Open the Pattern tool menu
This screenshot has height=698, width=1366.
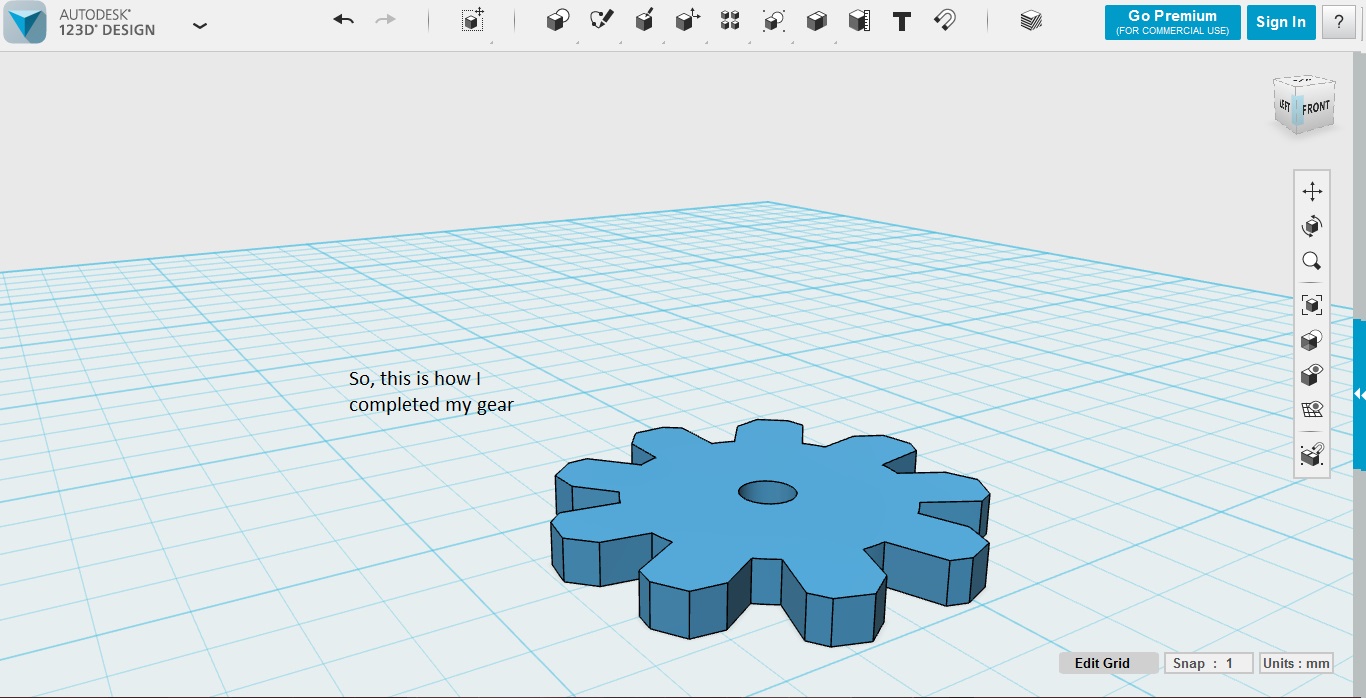[x=730, y=20]
